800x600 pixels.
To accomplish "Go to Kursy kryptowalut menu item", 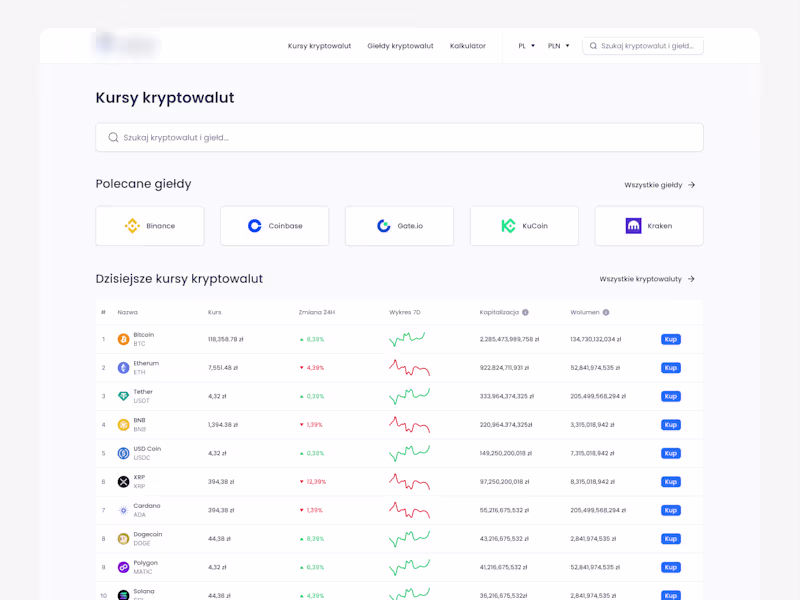I will click(x=319, y=46).
